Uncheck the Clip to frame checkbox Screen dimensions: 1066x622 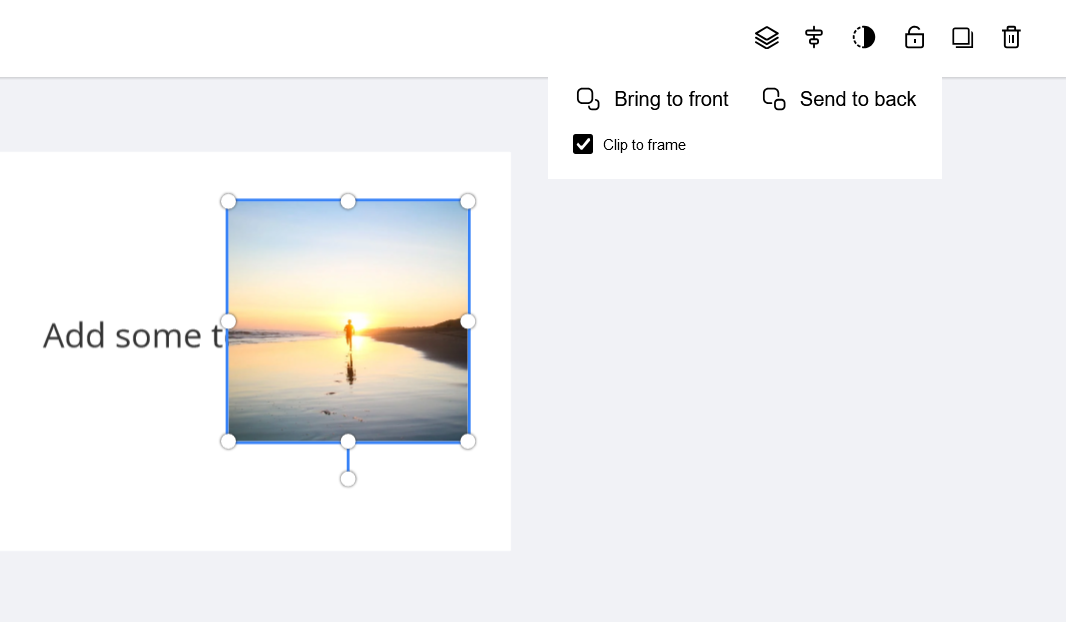point(583,144)
